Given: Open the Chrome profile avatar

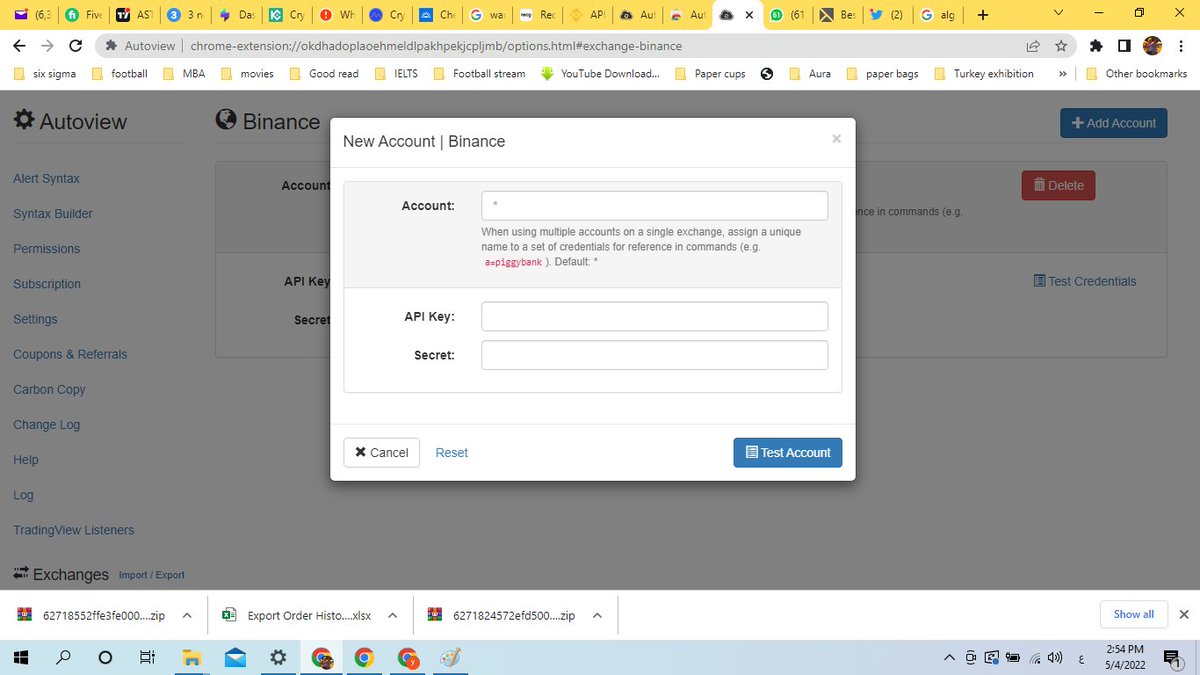Looking at the screenshot, I should [x=1152, y=46].
